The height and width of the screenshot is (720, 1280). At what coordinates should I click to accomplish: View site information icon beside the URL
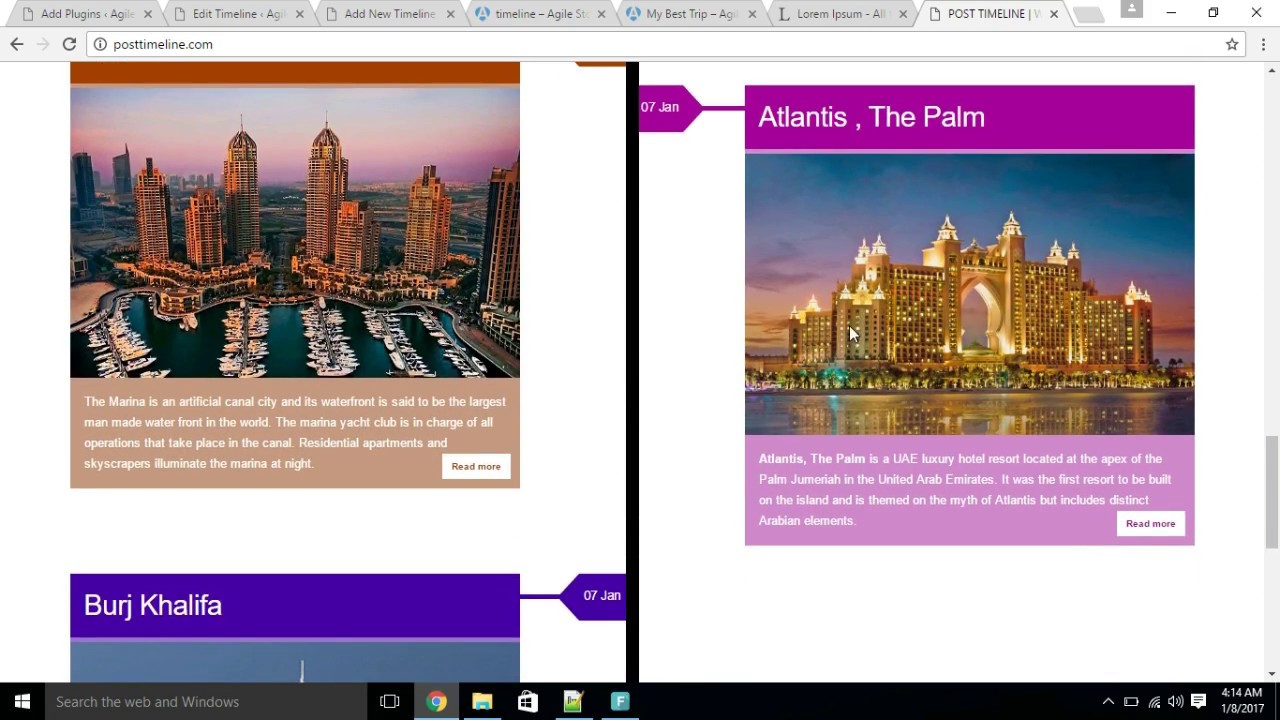click(x=100, y=44)
